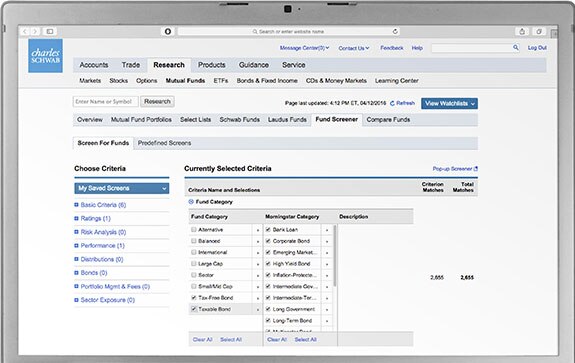Screen dimensions: 575x363
Task: Switch to Compare Funds tab
Action: click(x=388, y=120)
